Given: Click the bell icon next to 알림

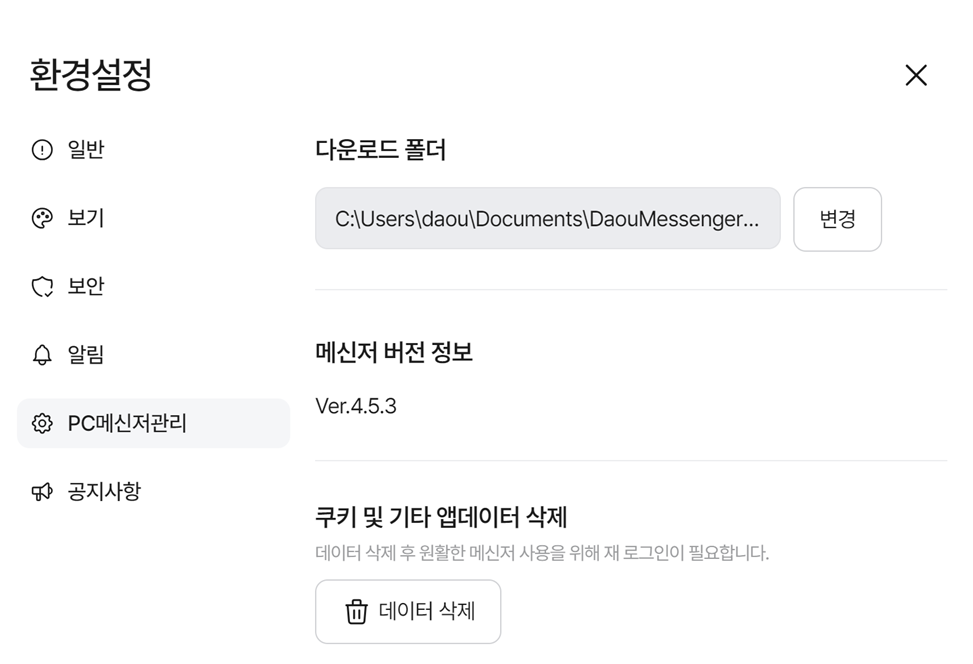Looking at the screenshot, I should coord(42,355).
